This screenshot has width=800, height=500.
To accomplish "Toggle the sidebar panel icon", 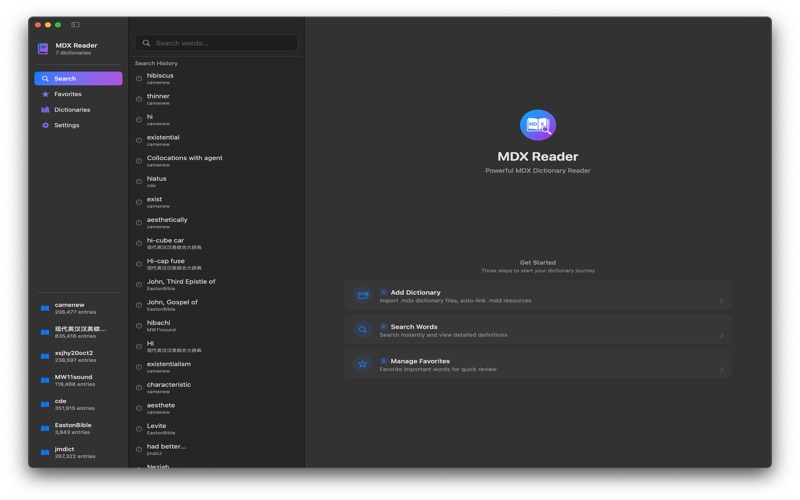I will [76, 24].
